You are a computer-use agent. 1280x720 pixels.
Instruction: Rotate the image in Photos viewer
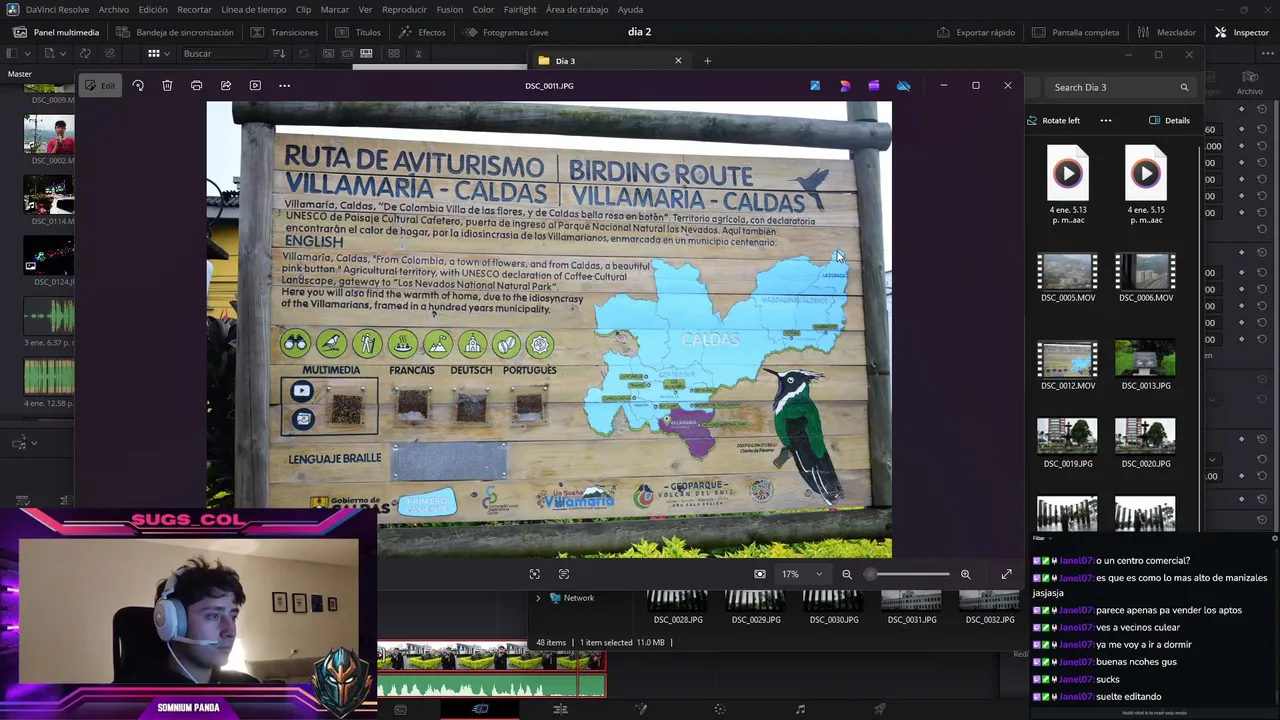pyautogui.click(x=138, y=86)
